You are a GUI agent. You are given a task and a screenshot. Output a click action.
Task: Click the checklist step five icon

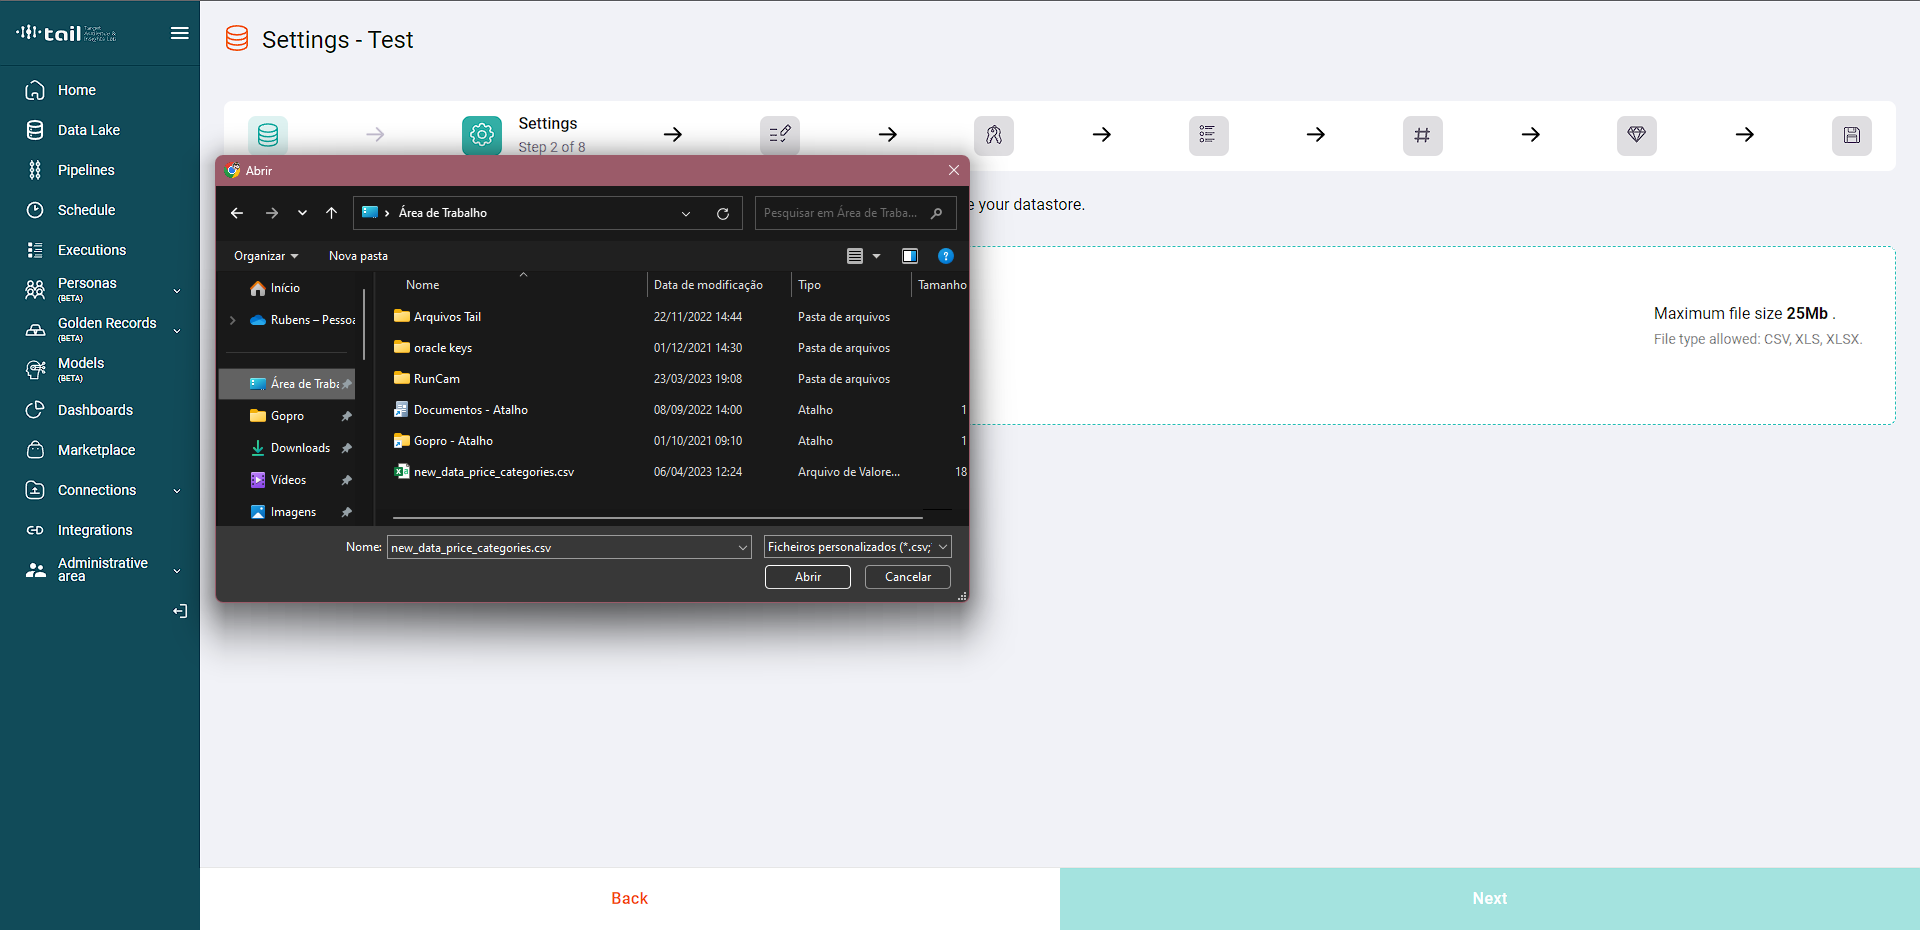[x=1208, y=135]
